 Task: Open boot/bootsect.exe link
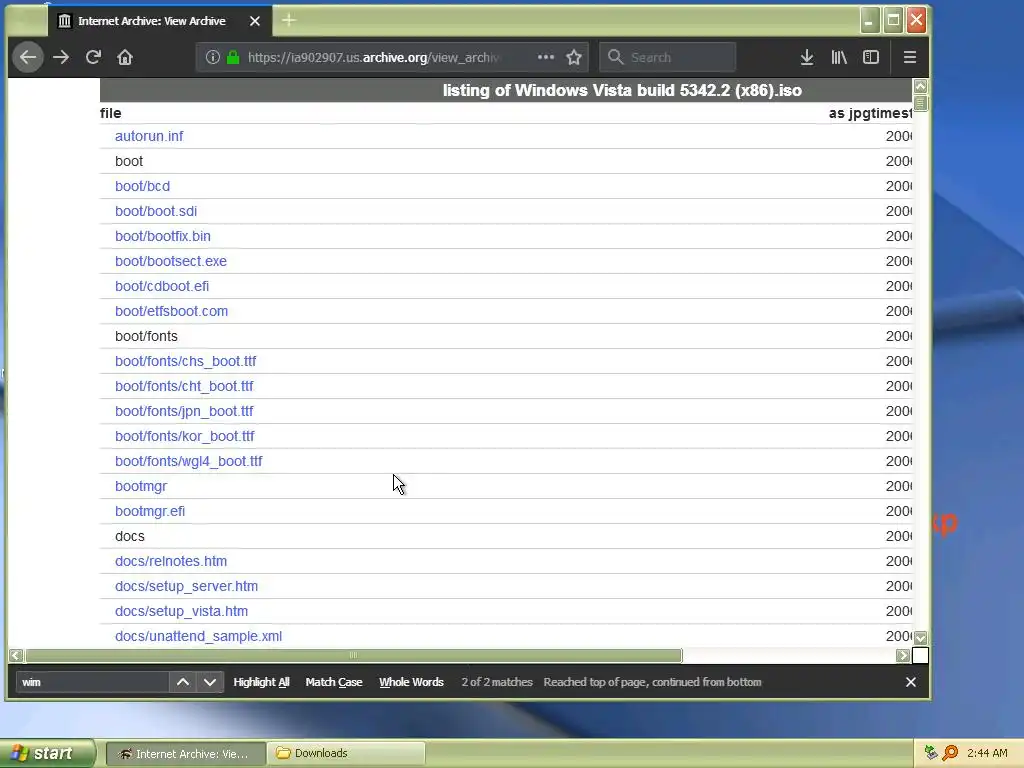[171, 261]
